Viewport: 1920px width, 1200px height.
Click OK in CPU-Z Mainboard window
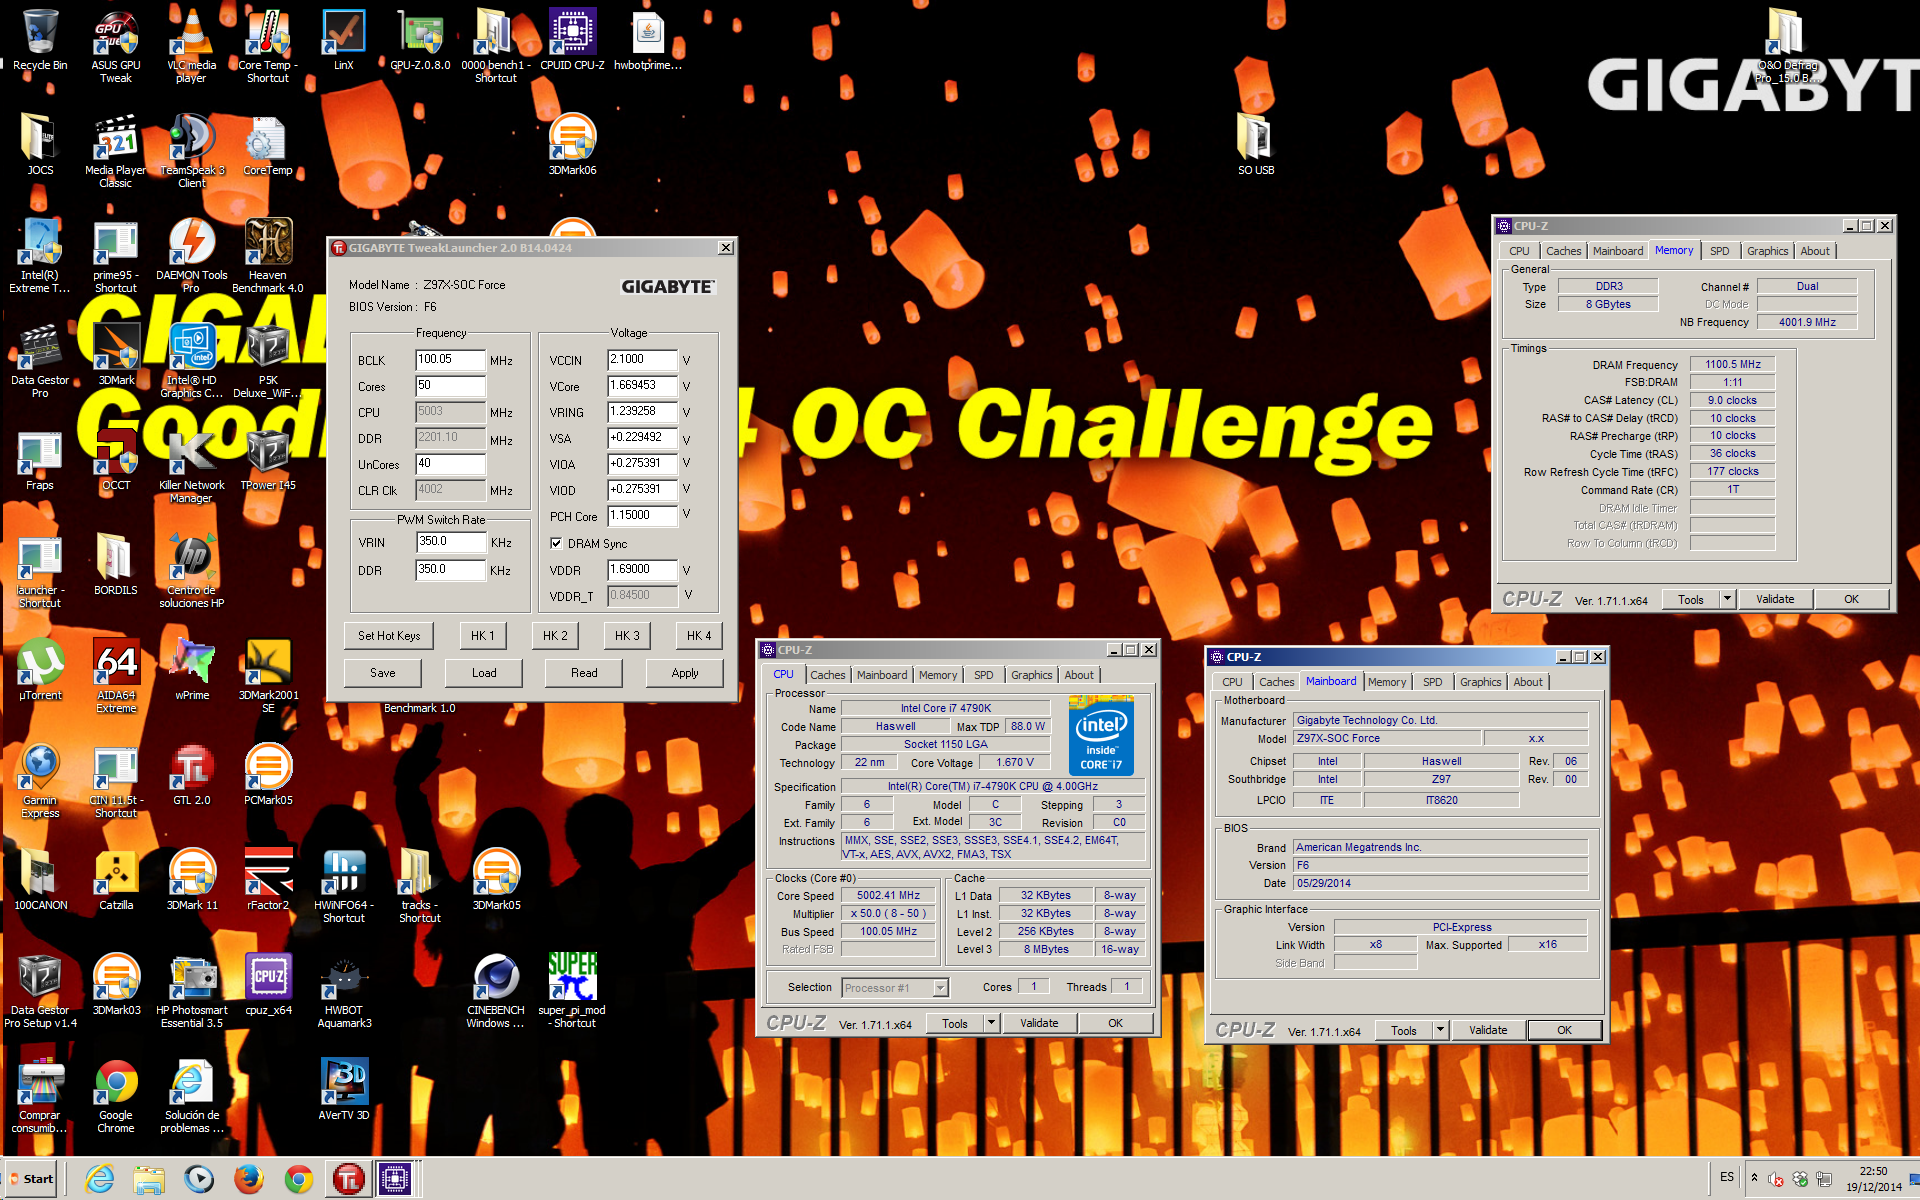(1564, 1030)
